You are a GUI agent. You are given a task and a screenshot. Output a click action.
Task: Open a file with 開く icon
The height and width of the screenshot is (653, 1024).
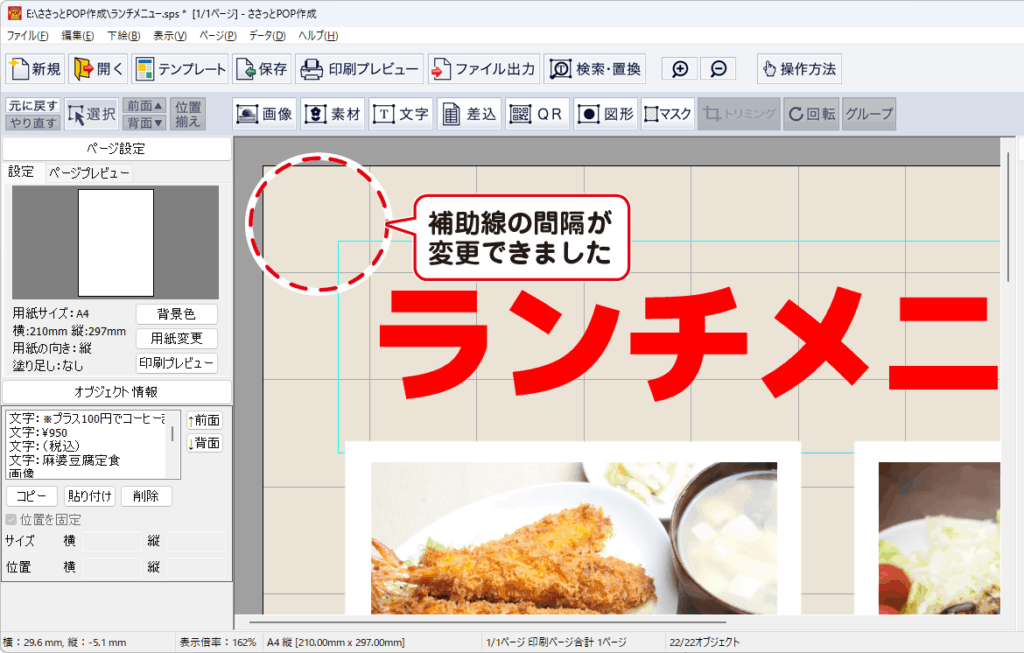click(x=98, y=69)
